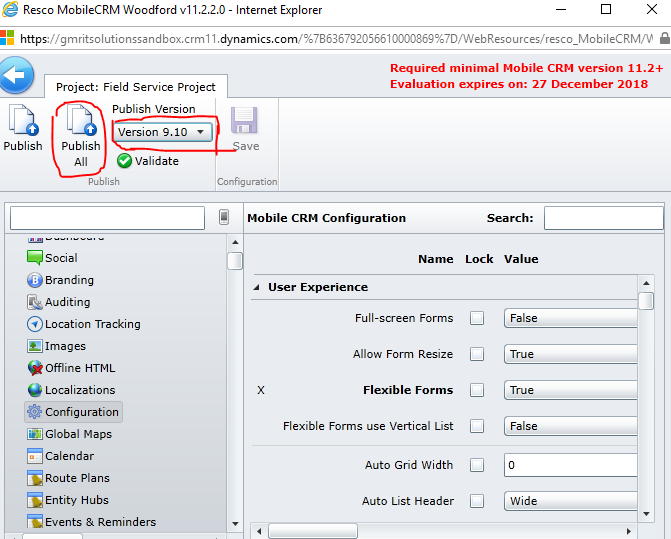This screenshot has width=671, height=539.
Task: Click settings horizontal scroll left arrow
Action: point(259,531)
